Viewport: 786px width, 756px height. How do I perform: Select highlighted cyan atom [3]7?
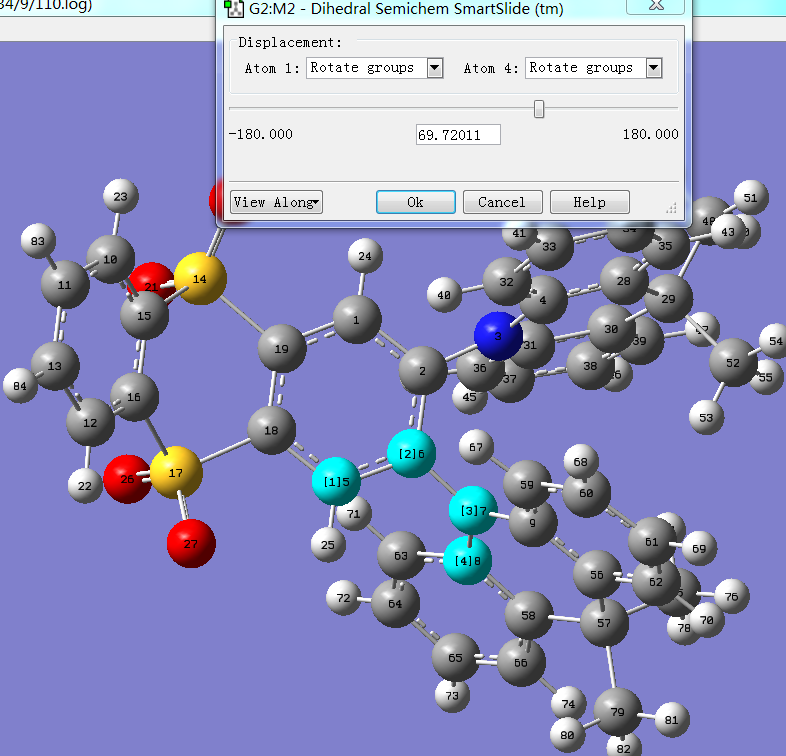473,510
